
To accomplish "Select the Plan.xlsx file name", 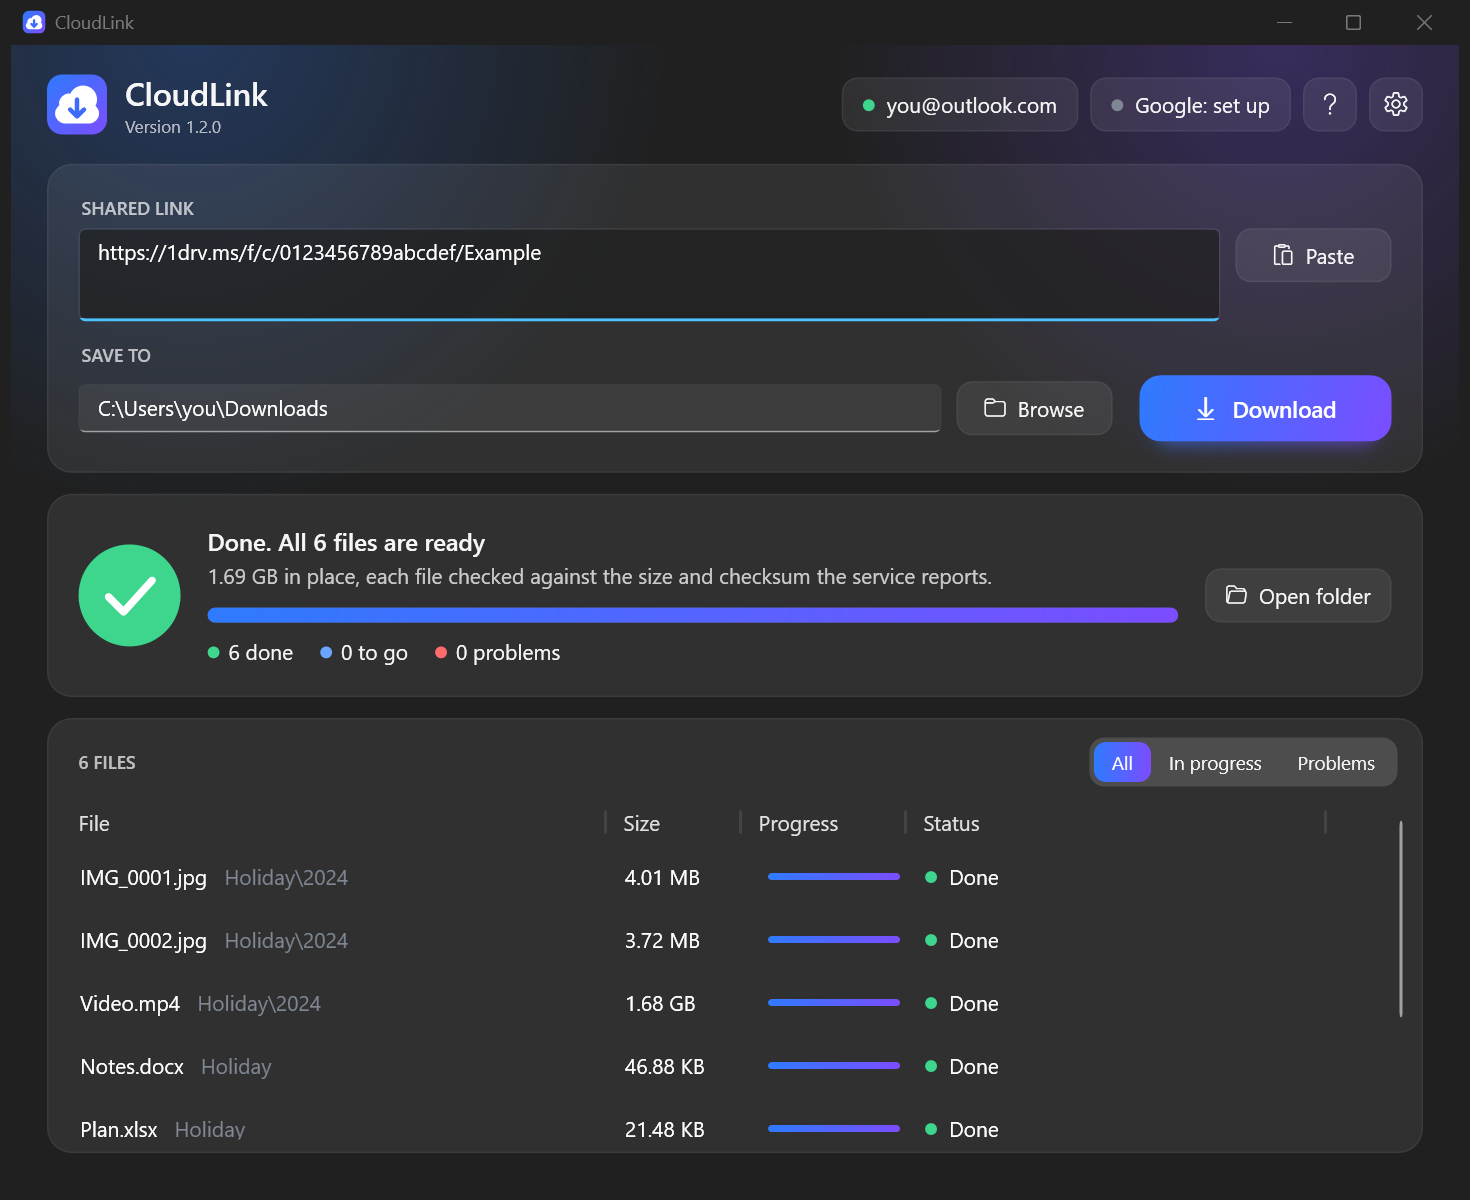I will pos(119,1130).
